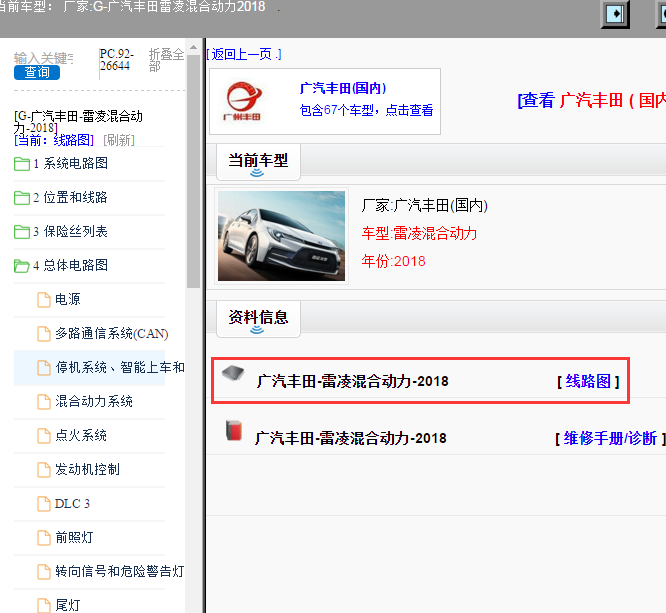Open the 维修手册/诊断 link
666x613 pixels.
point(610,438)
